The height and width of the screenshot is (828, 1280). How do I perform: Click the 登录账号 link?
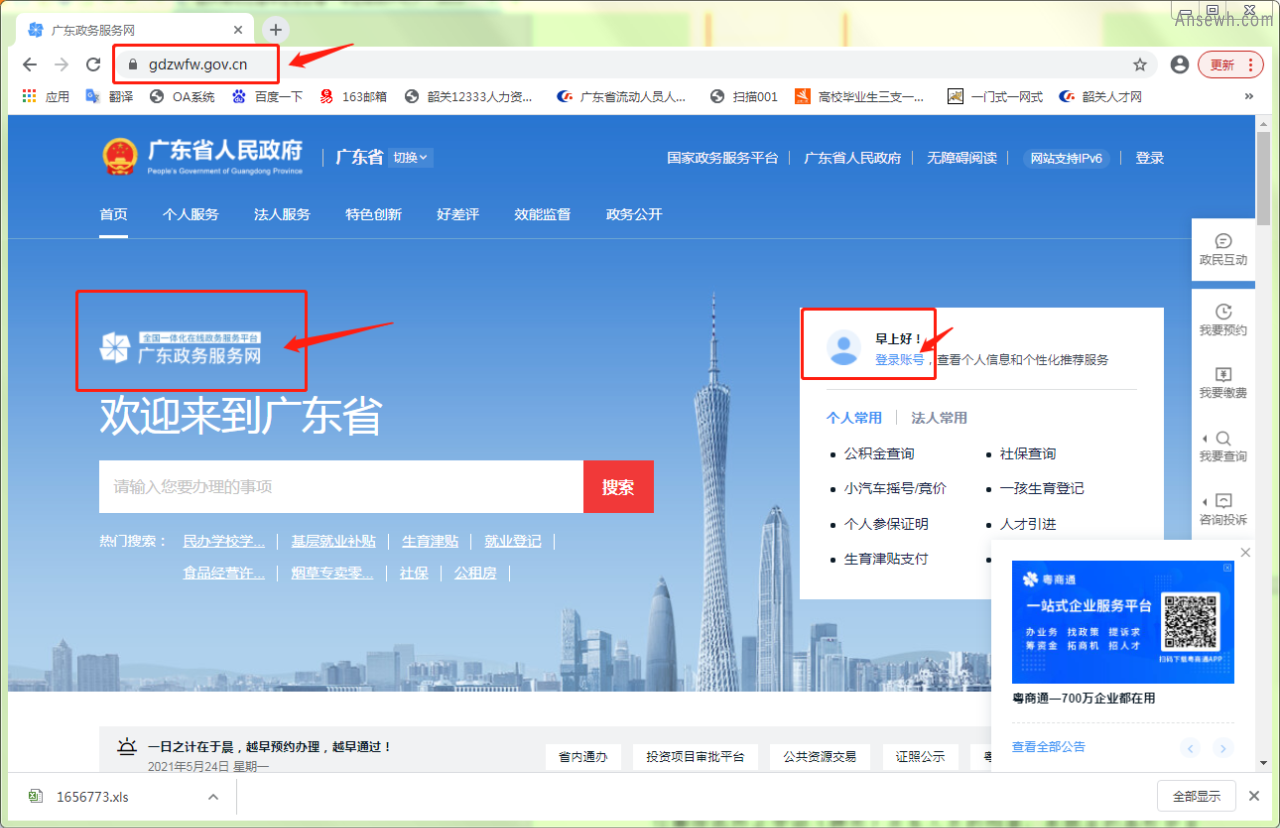point(899,360)
